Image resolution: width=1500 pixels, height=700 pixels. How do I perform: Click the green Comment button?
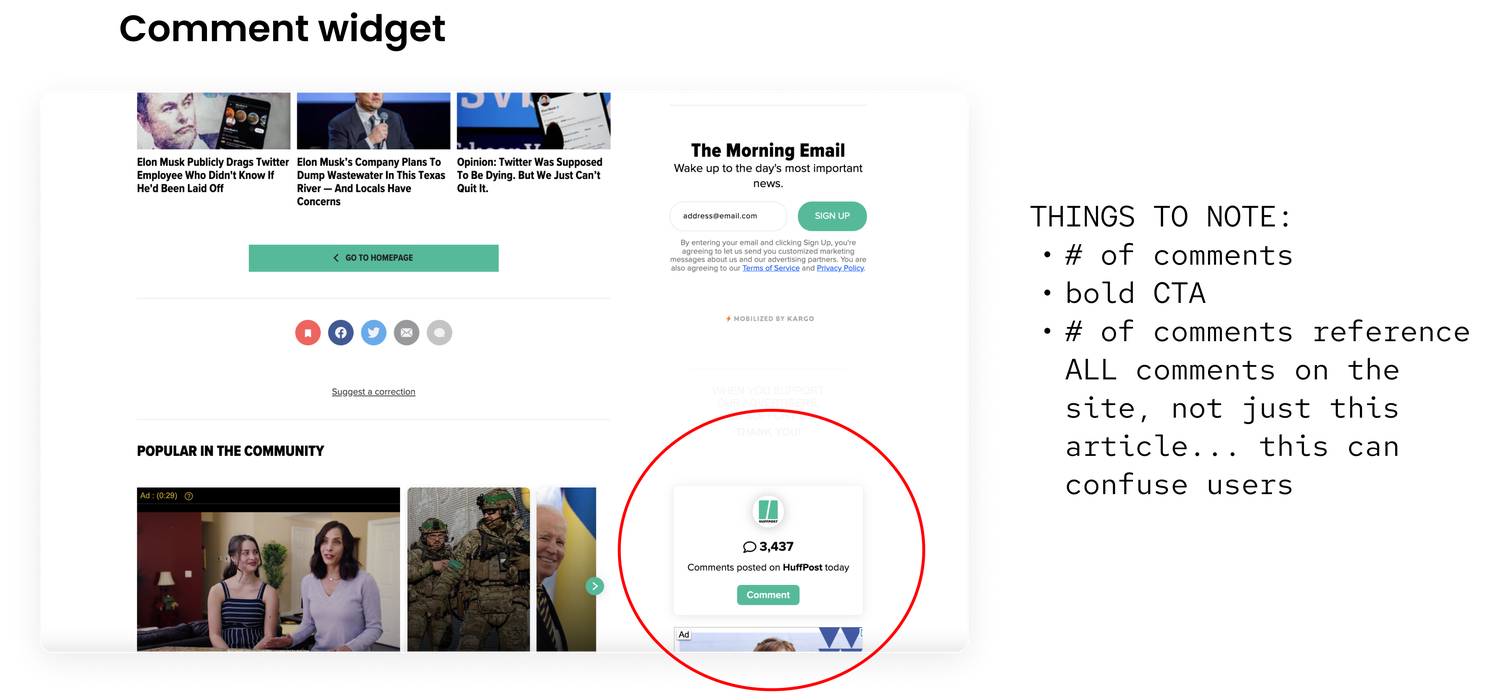pyautogui.click(x=768, y=595)
